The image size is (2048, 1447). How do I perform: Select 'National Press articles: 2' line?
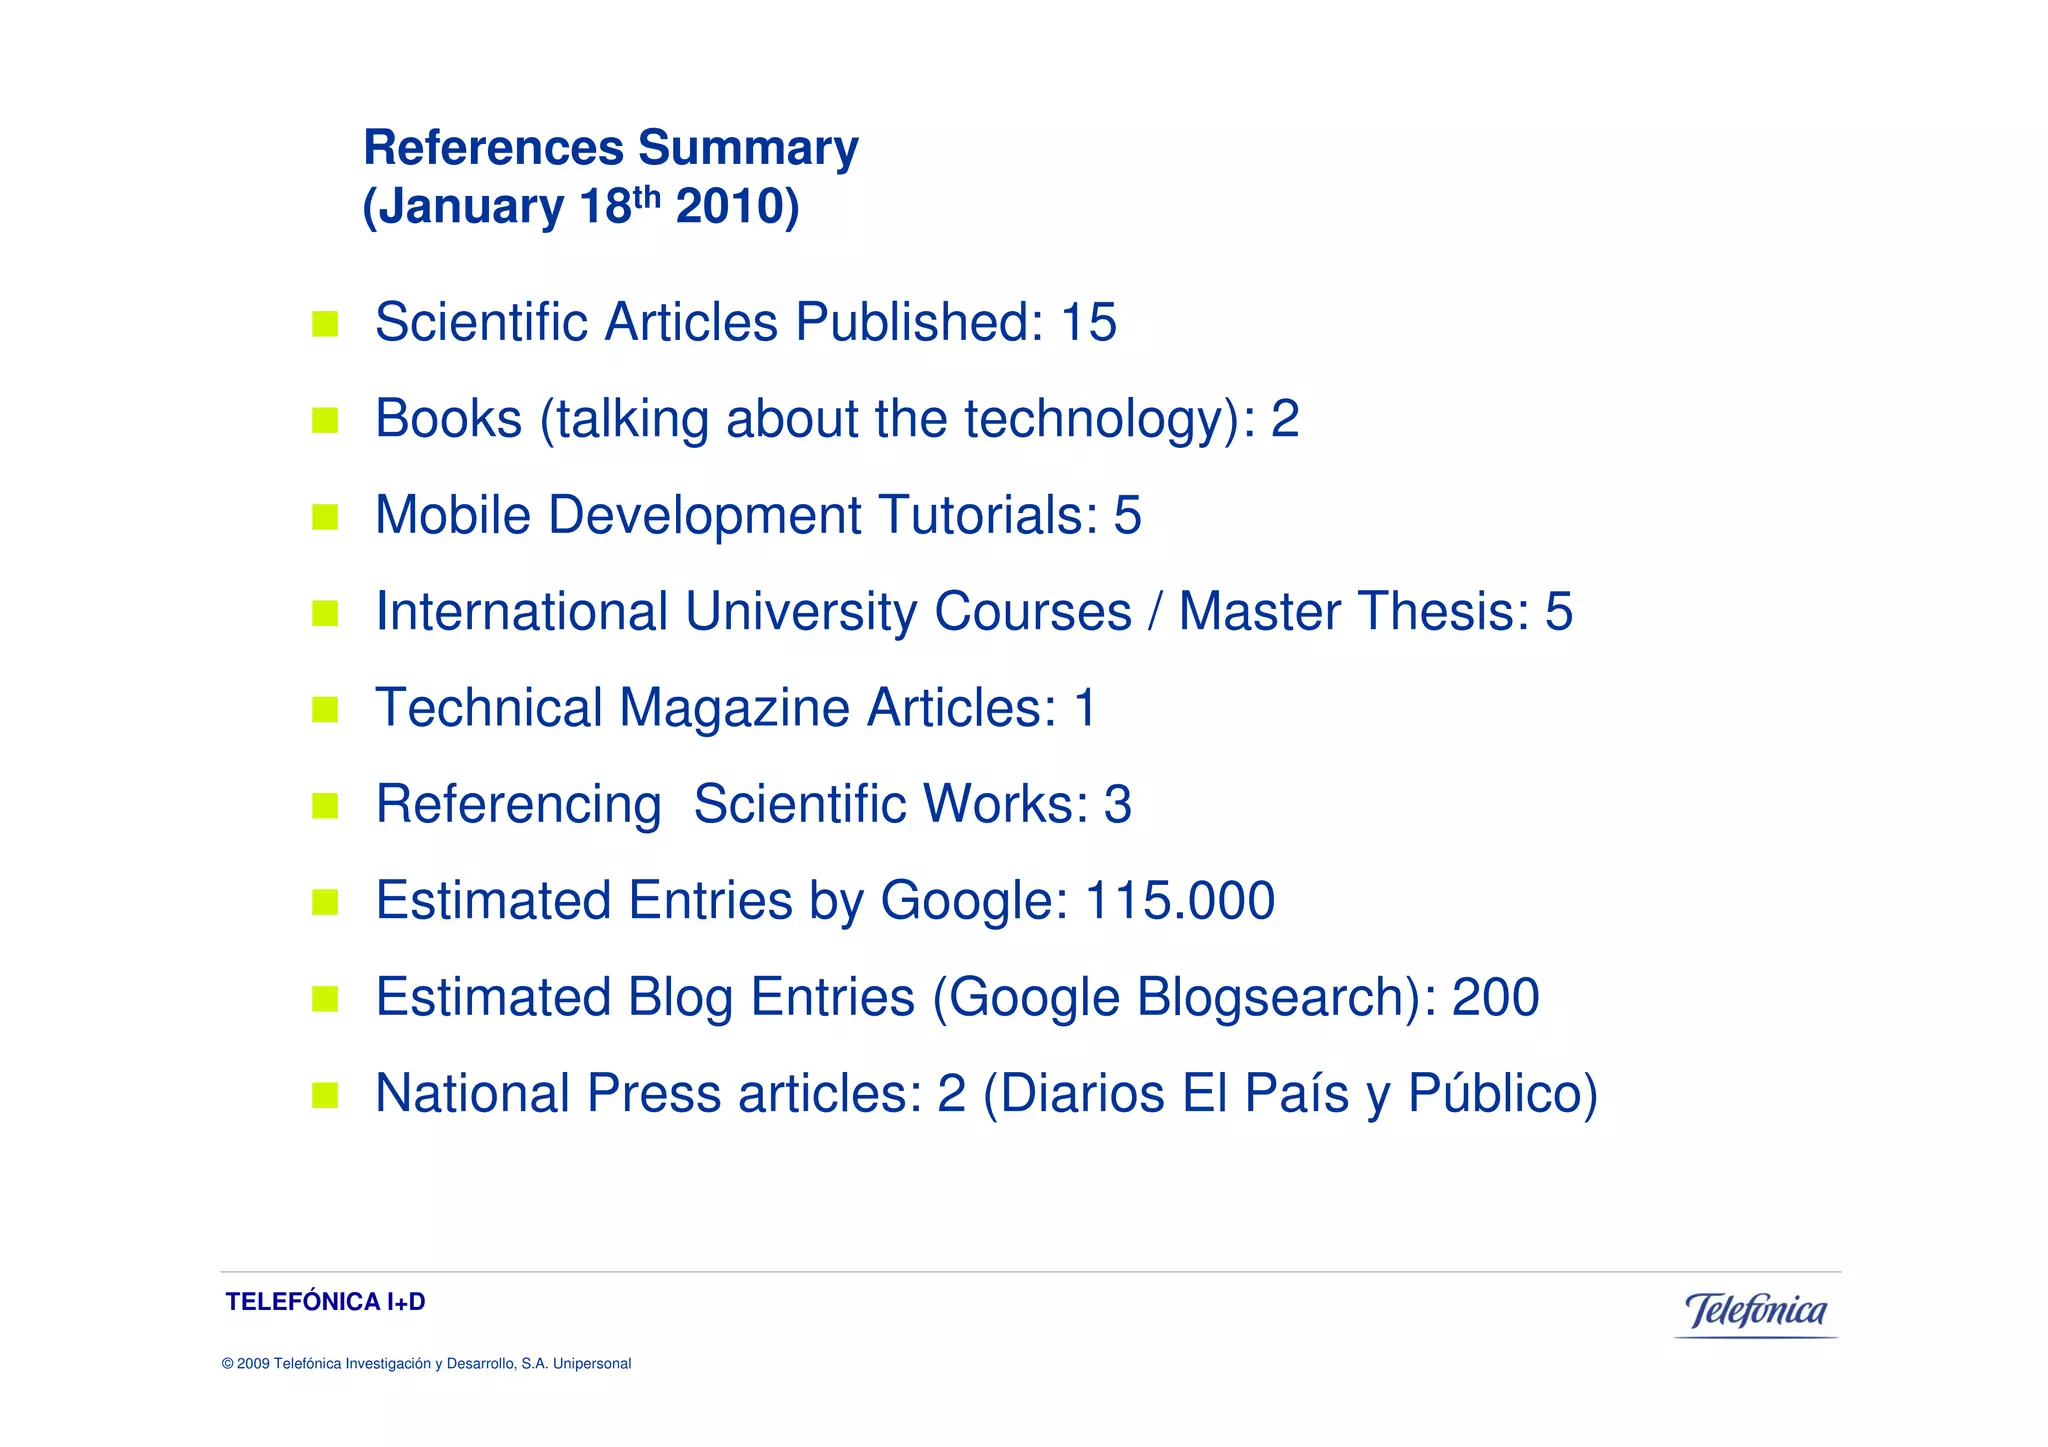987,1093
